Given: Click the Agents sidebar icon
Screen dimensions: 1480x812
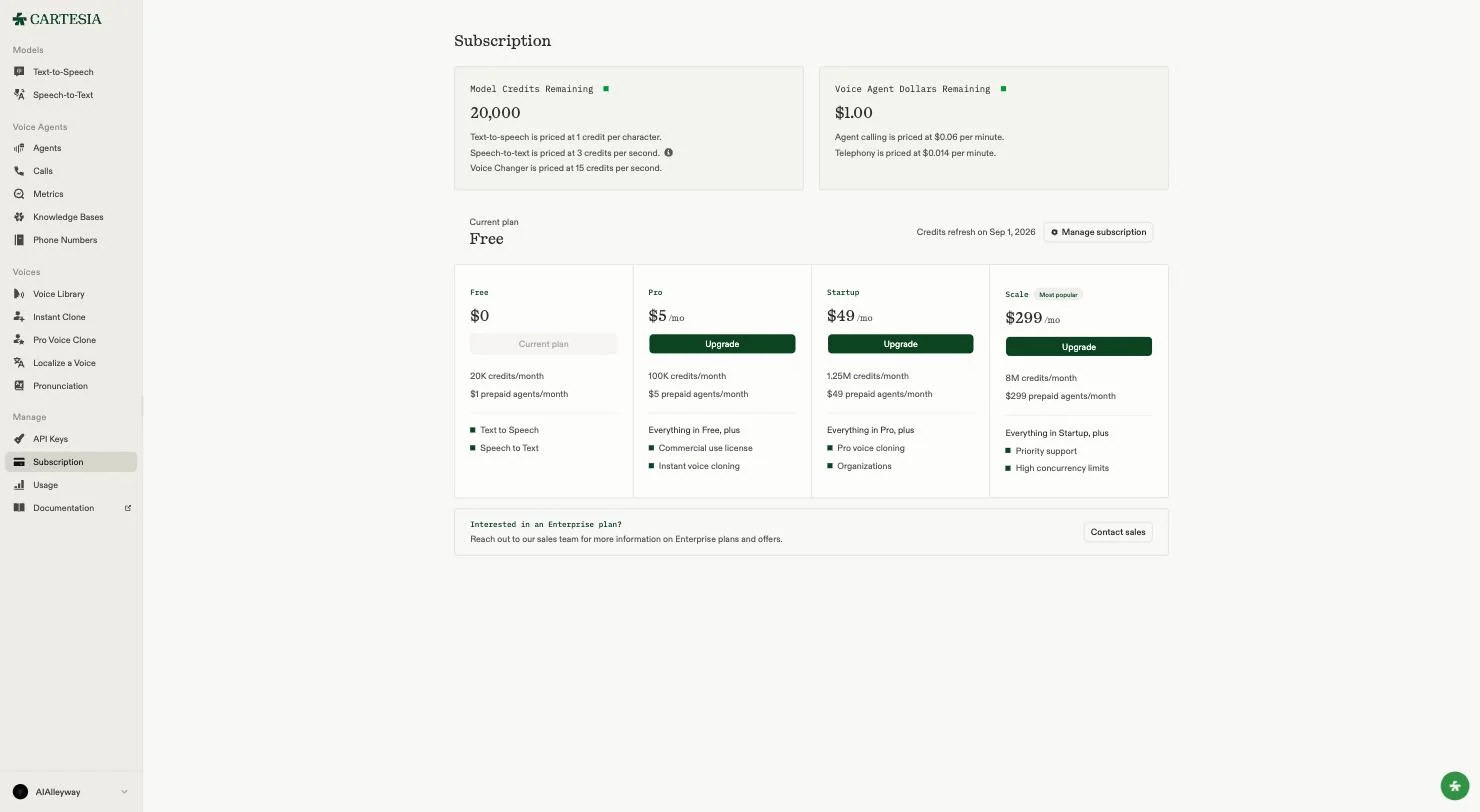Looking at the screenshot, I should (19, 148).
